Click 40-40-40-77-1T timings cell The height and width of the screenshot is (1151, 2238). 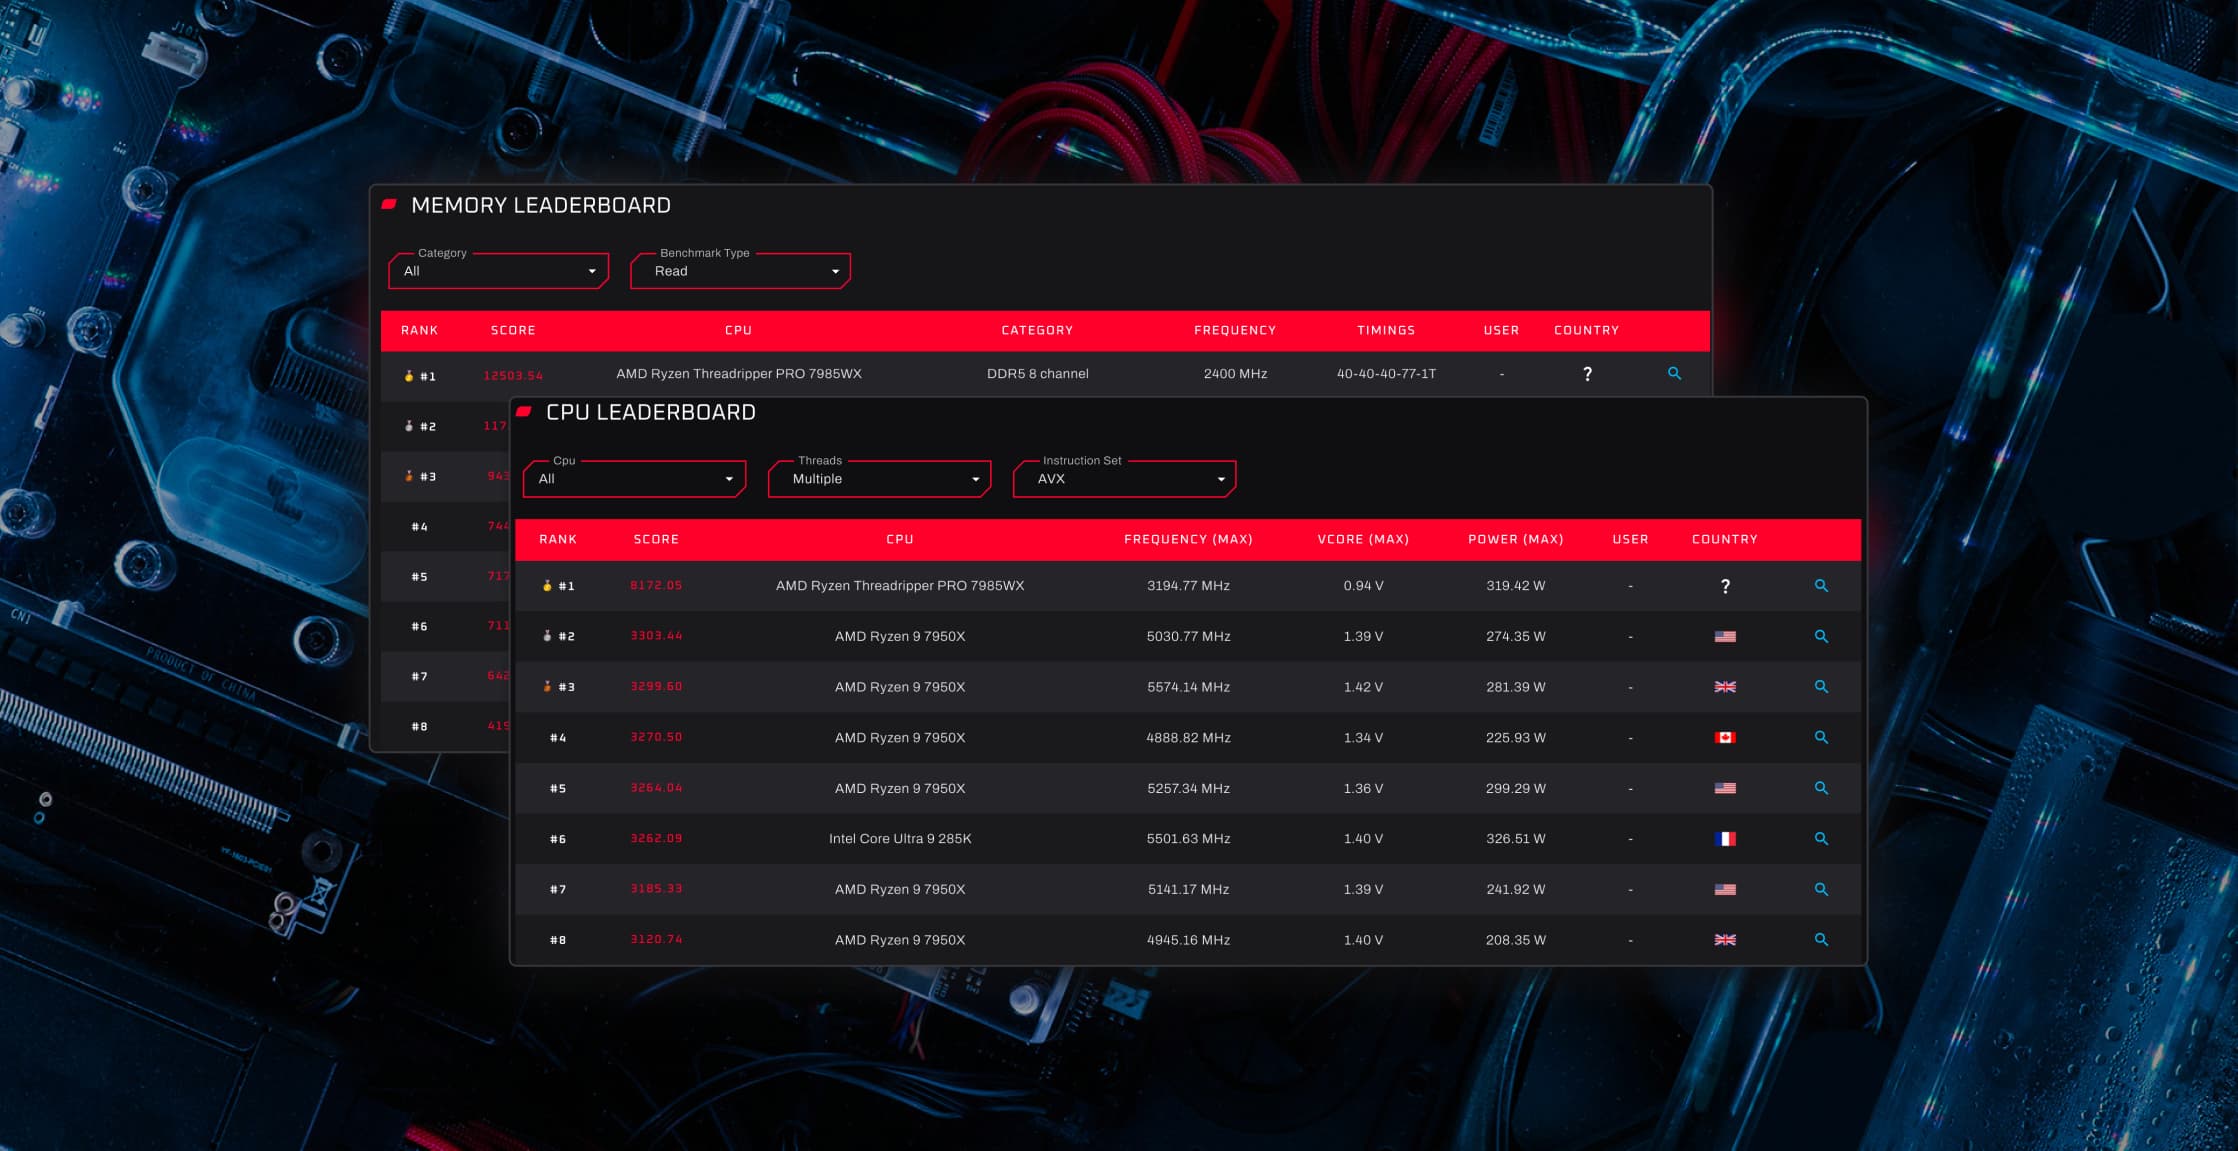pos(1386,374)
